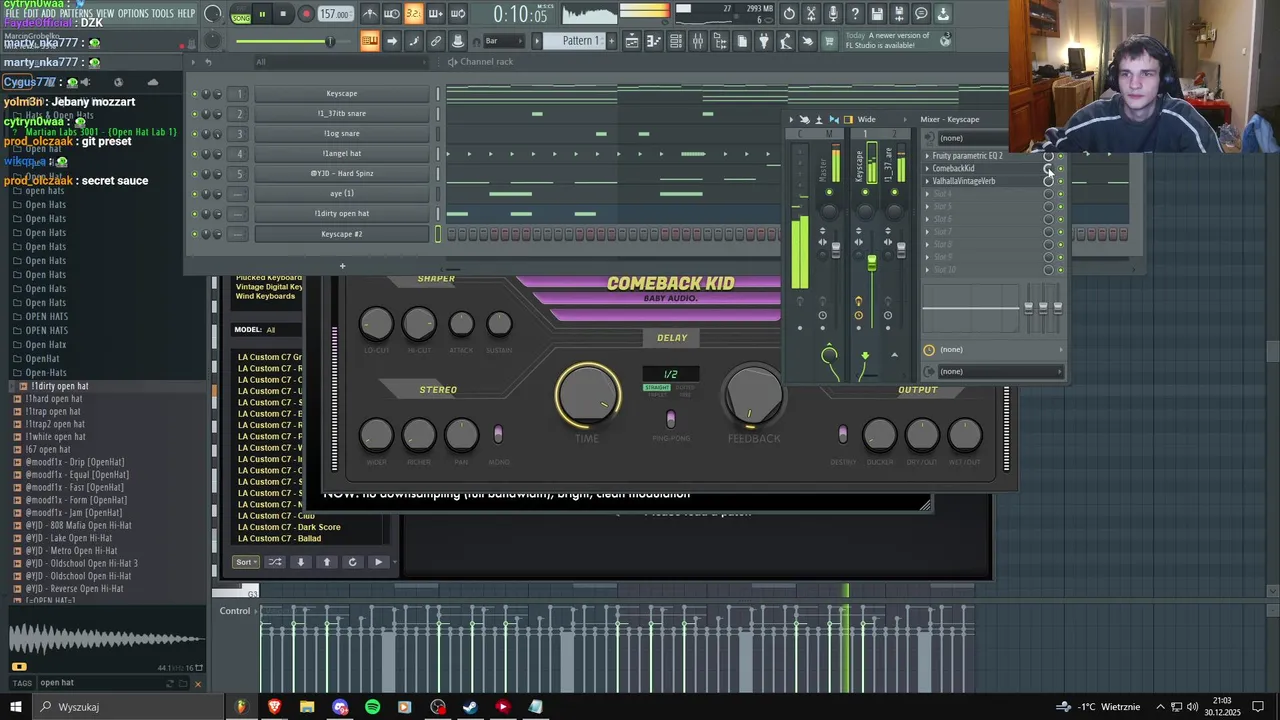Toggle the link chain icon in toolbar
Screen dimensions: 1280x720
pyautogui.click(x=436, y=41)
